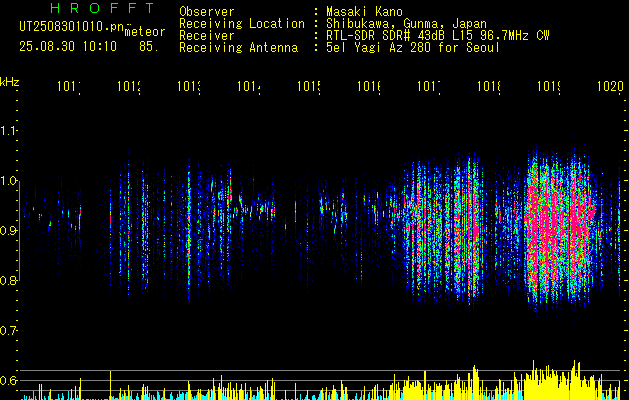Click the Receiver label
Image resolution: width=629 pixels, height=400 pixels.
[x=207, y=36]
